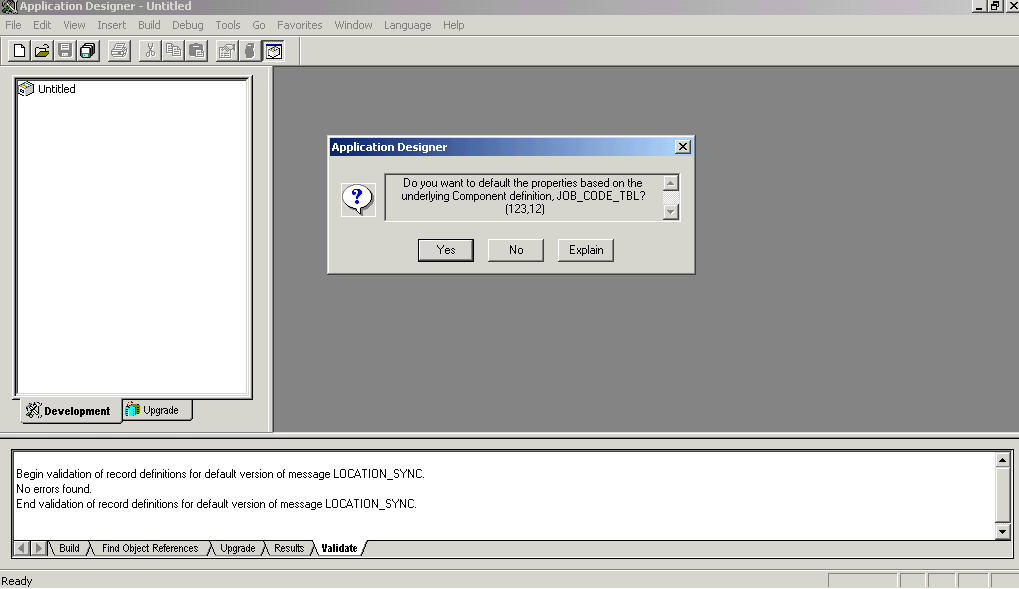The height and width of the screenshot is (589, 1019).
Task: Open the Favorites menu
Action: coord(299,25)
